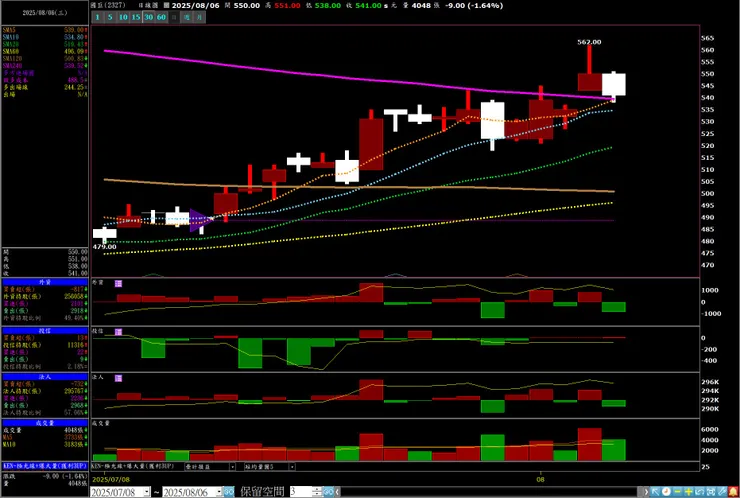The width and height of the screenshot is (740, 498).
Task: Switch to 15-minute chart interval
Action: (x=135, y=17)
